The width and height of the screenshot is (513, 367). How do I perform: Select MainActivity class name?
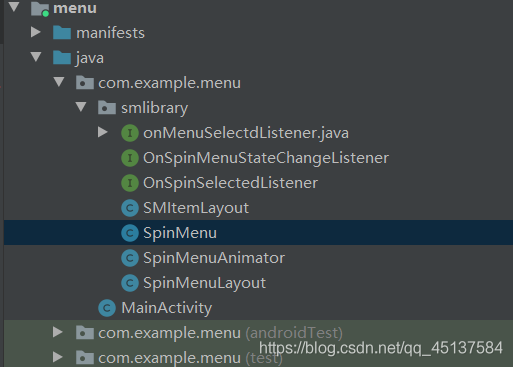coord(167,308)
